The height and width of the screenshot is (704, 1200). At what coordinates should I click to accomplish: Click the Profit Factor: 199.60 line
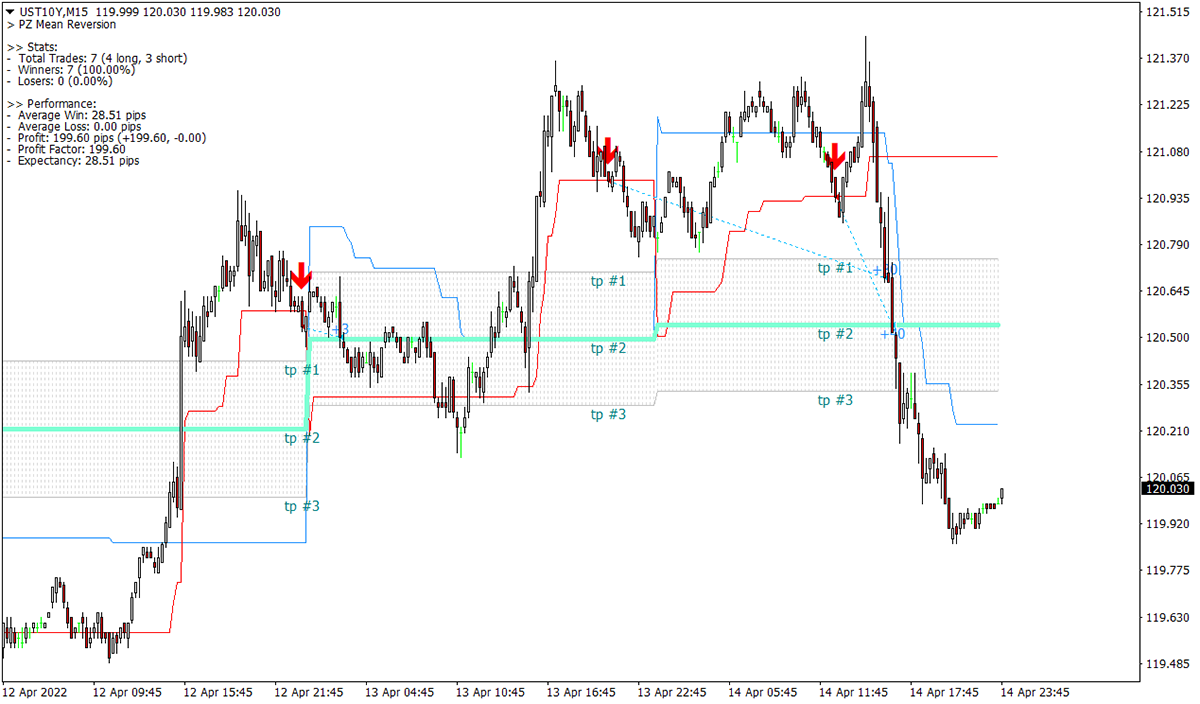(66, 149)
